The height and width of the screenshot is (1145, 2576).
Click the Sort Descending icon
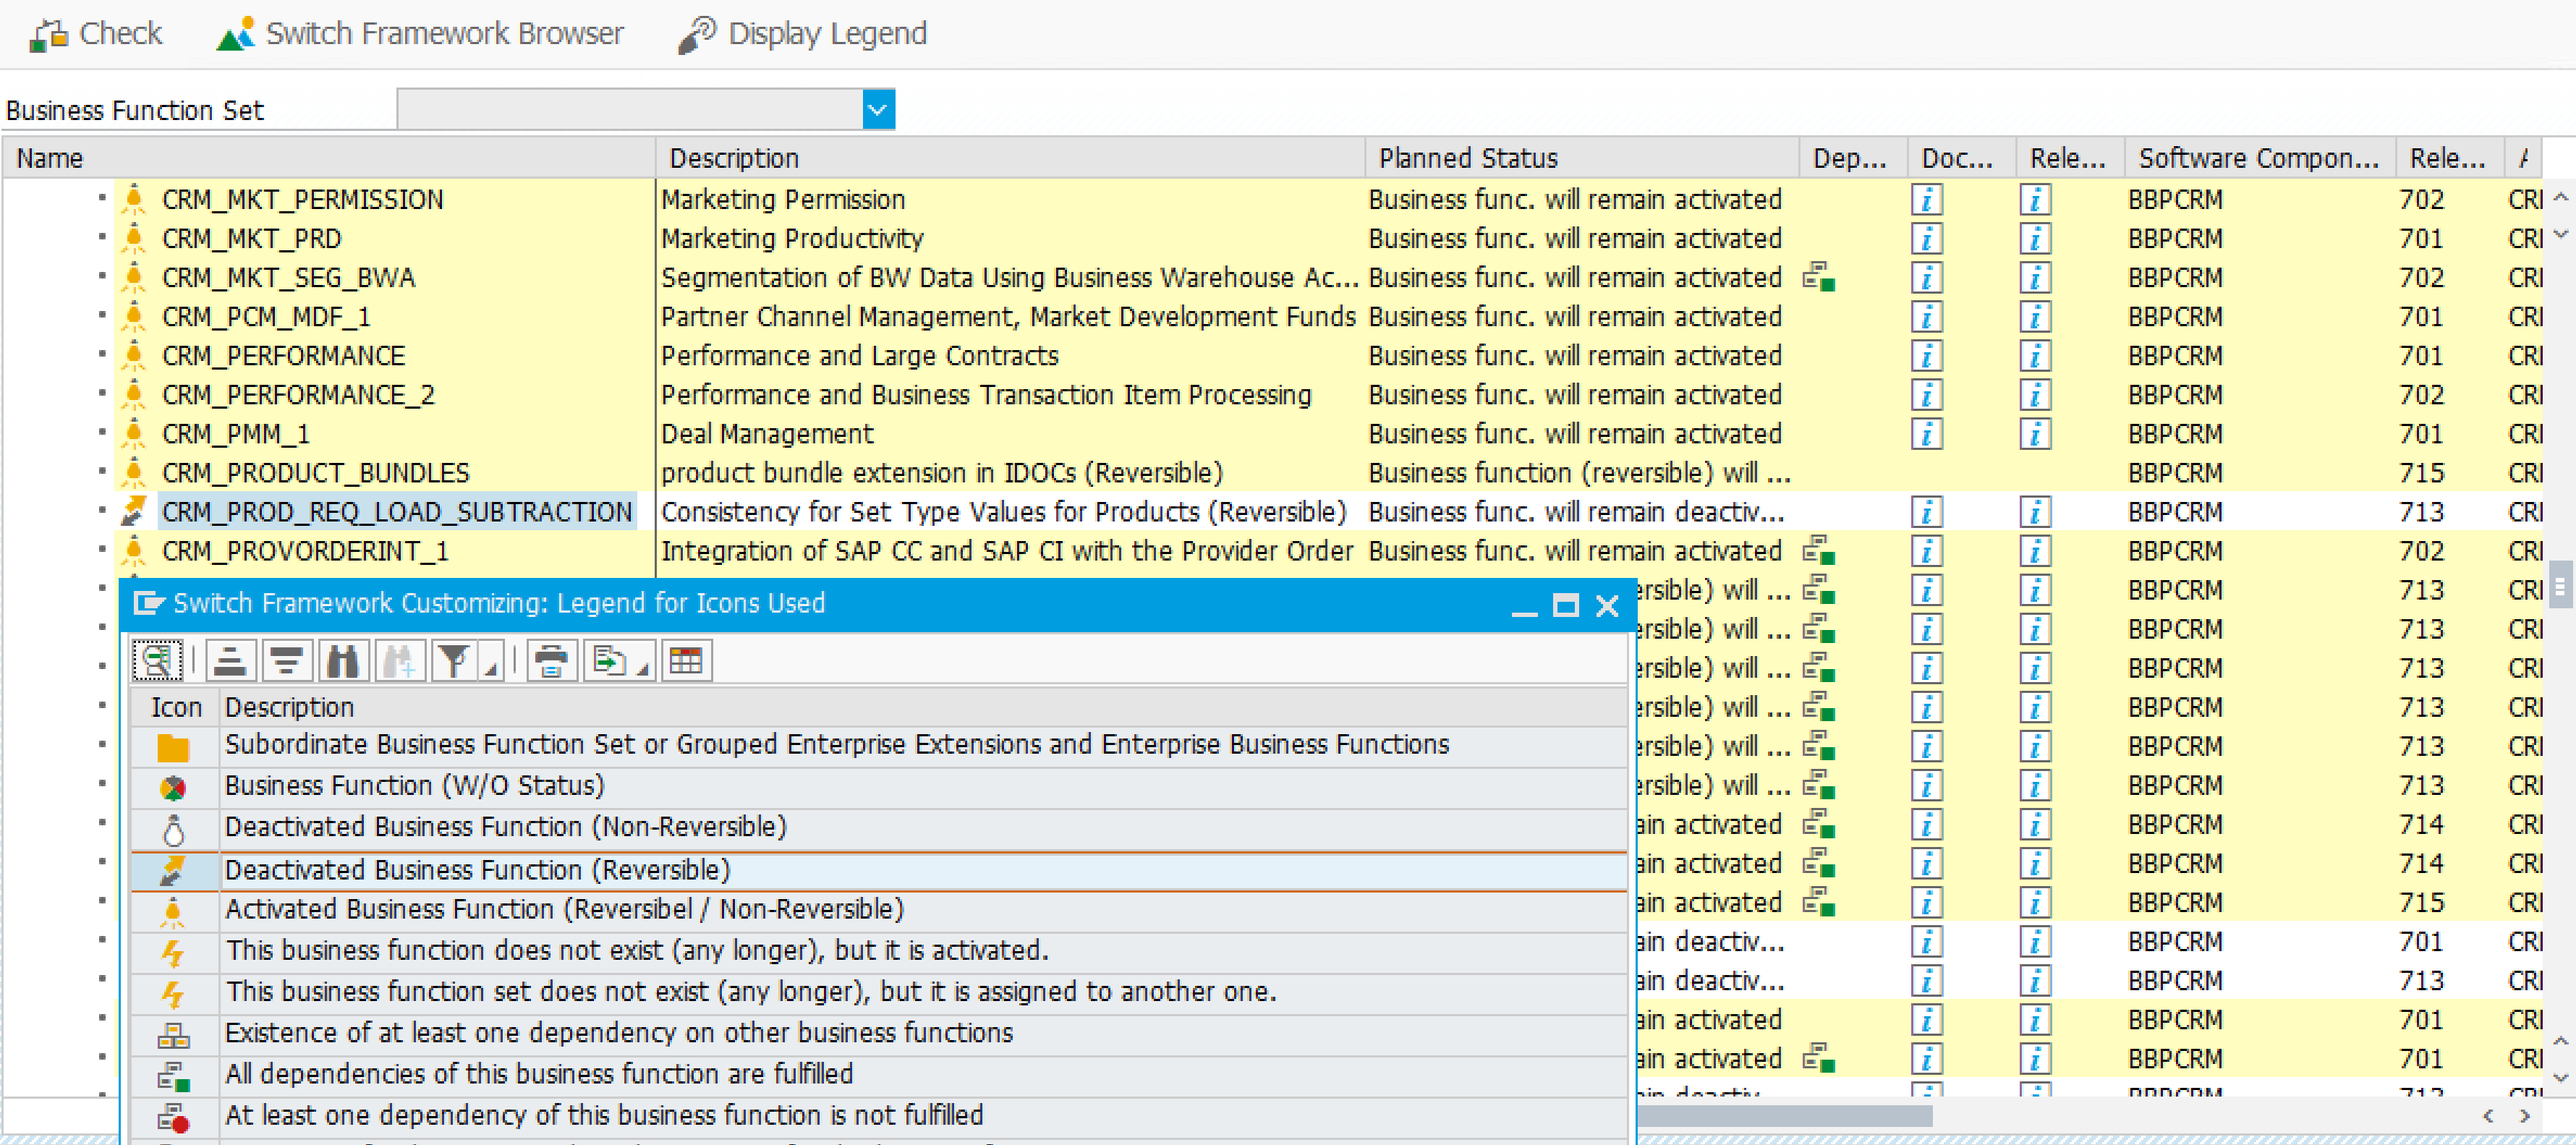287,661
